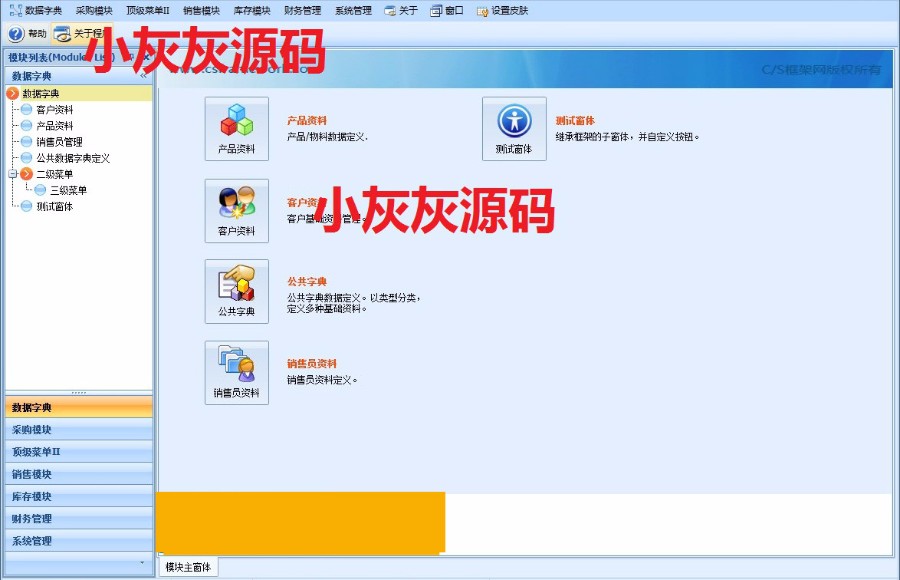Click the 关于 icon on the menu bar
This screenshot has width=900, height=580.
click(390, 9)
